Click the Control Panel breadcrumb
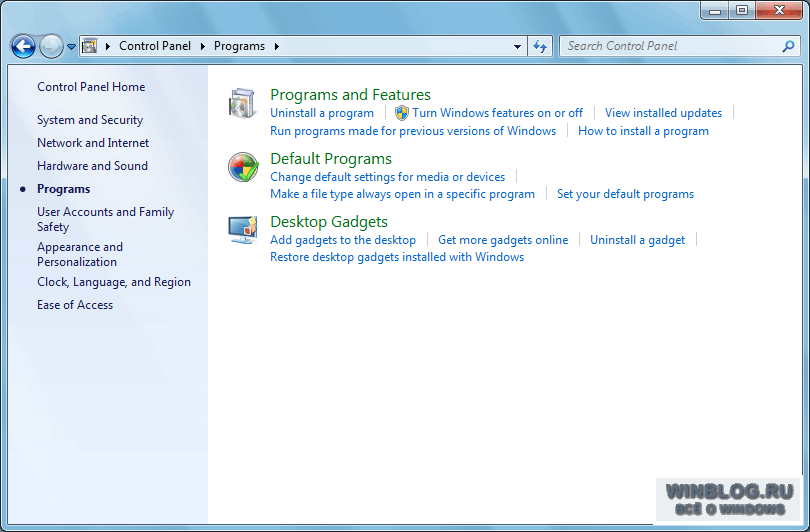 pyautogui.click(x=155, y=46)
